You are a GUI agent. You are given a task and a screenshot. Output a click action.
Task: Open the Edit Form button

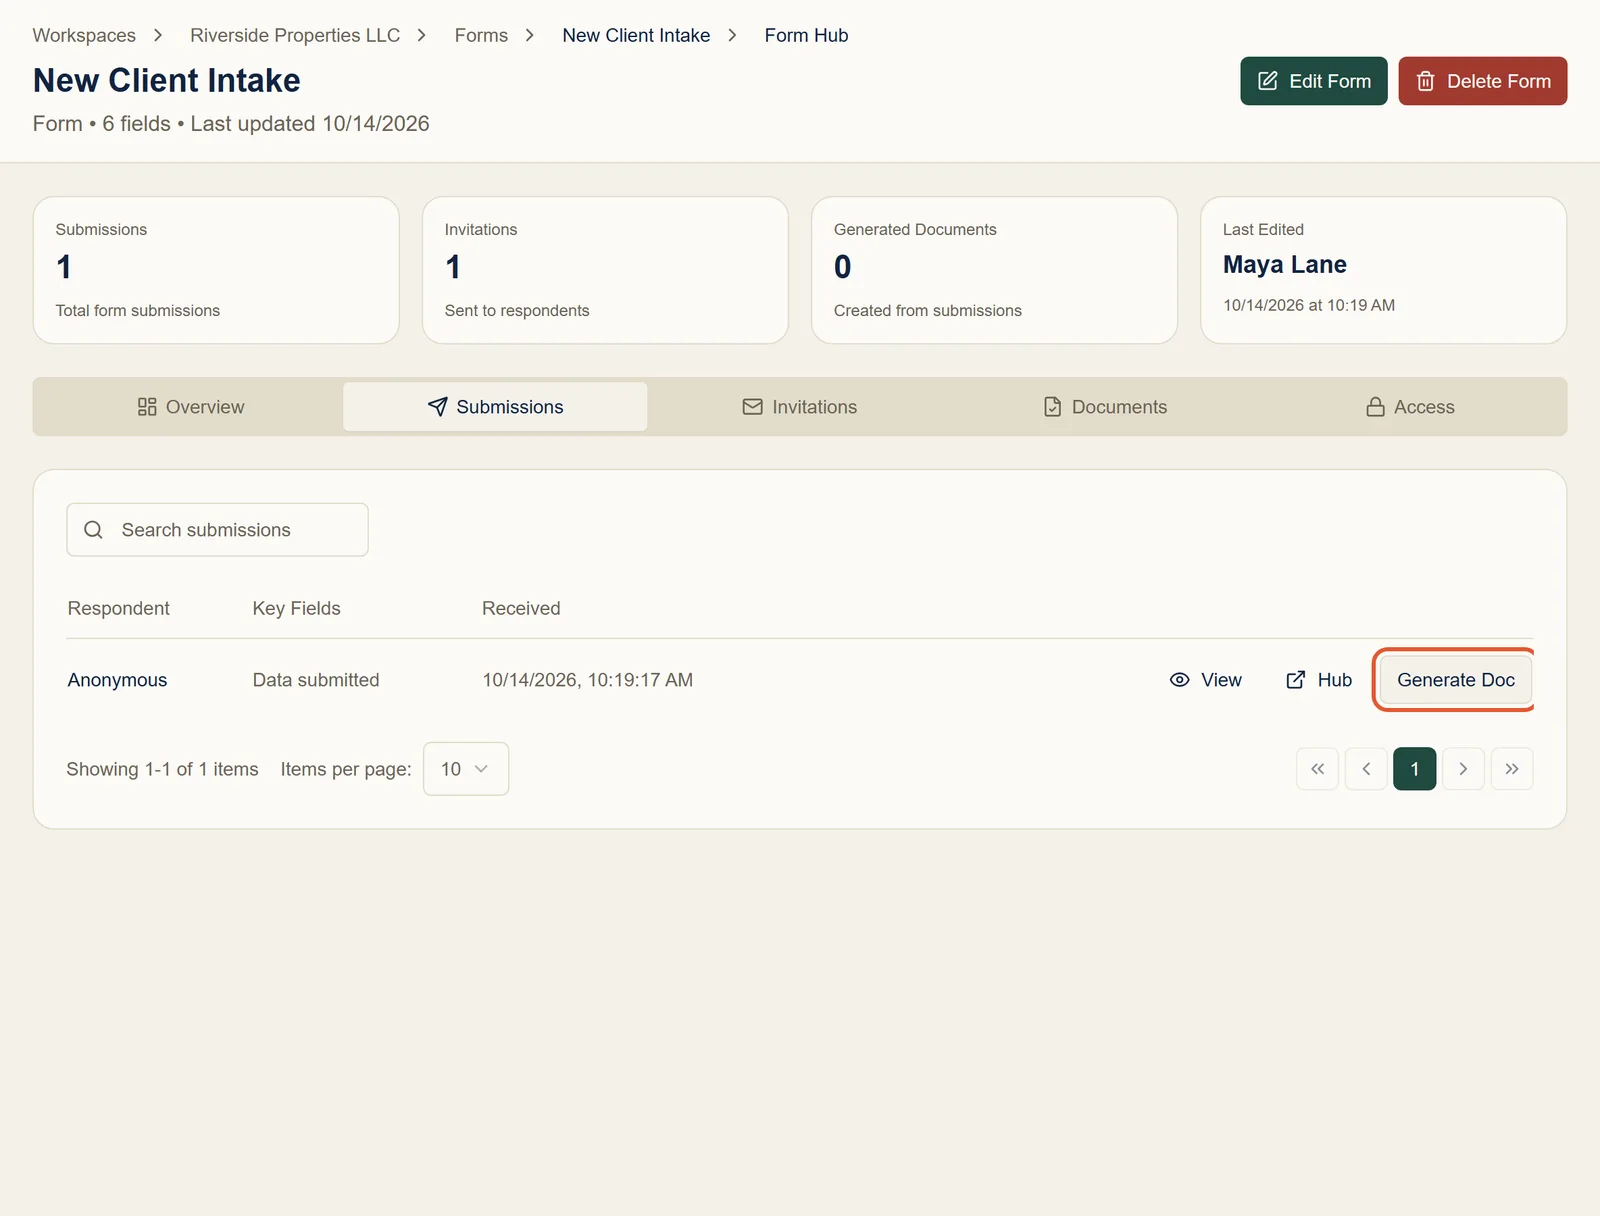(1313, 81)
